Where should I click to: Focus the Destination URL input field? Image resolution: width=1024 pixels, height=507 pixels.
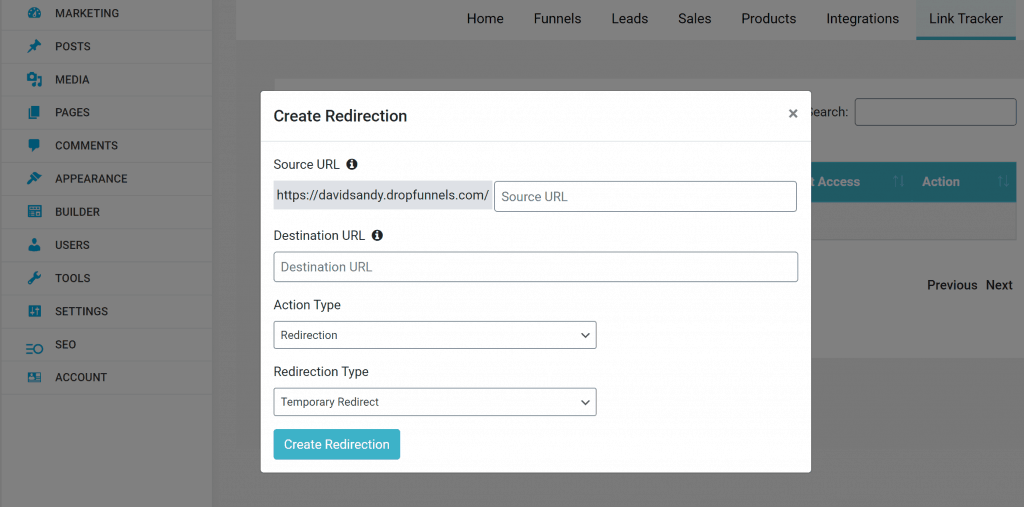pos(535,267)
